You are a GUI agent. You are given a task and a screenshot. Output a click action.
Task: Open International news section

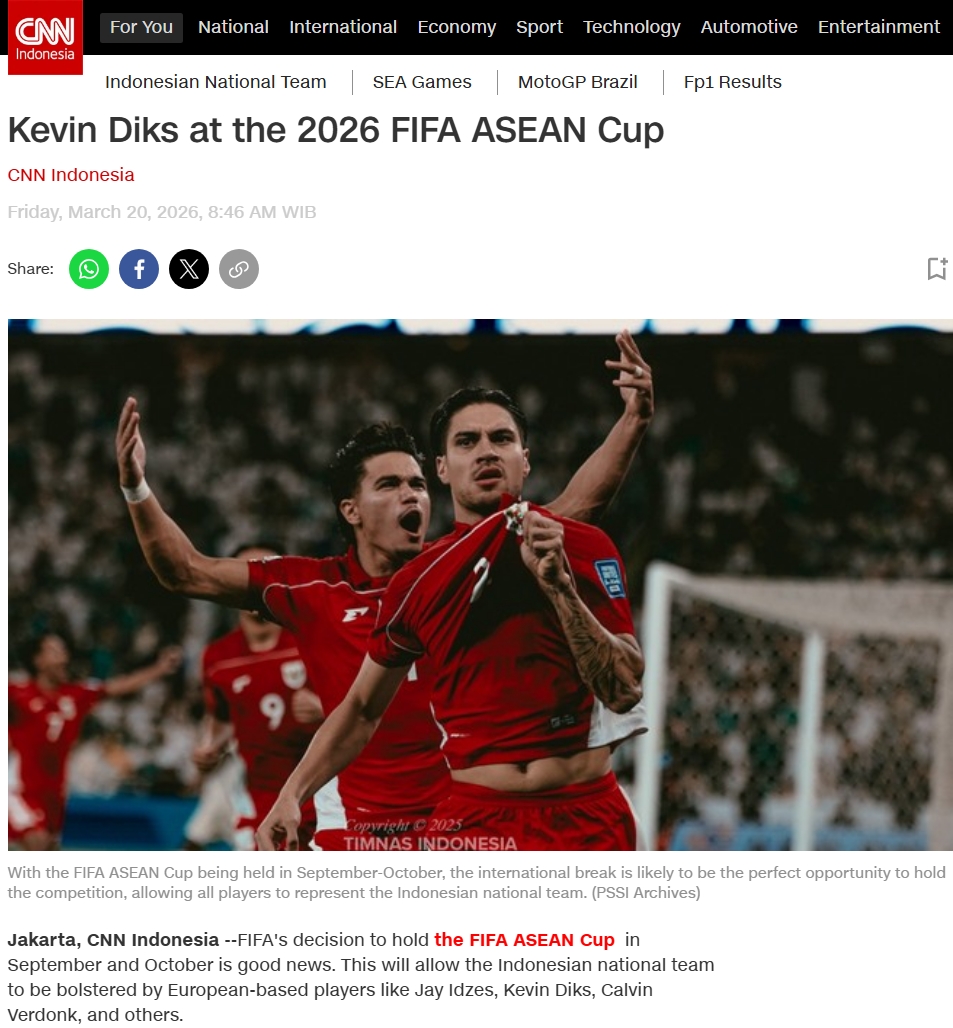pos(343,27)
